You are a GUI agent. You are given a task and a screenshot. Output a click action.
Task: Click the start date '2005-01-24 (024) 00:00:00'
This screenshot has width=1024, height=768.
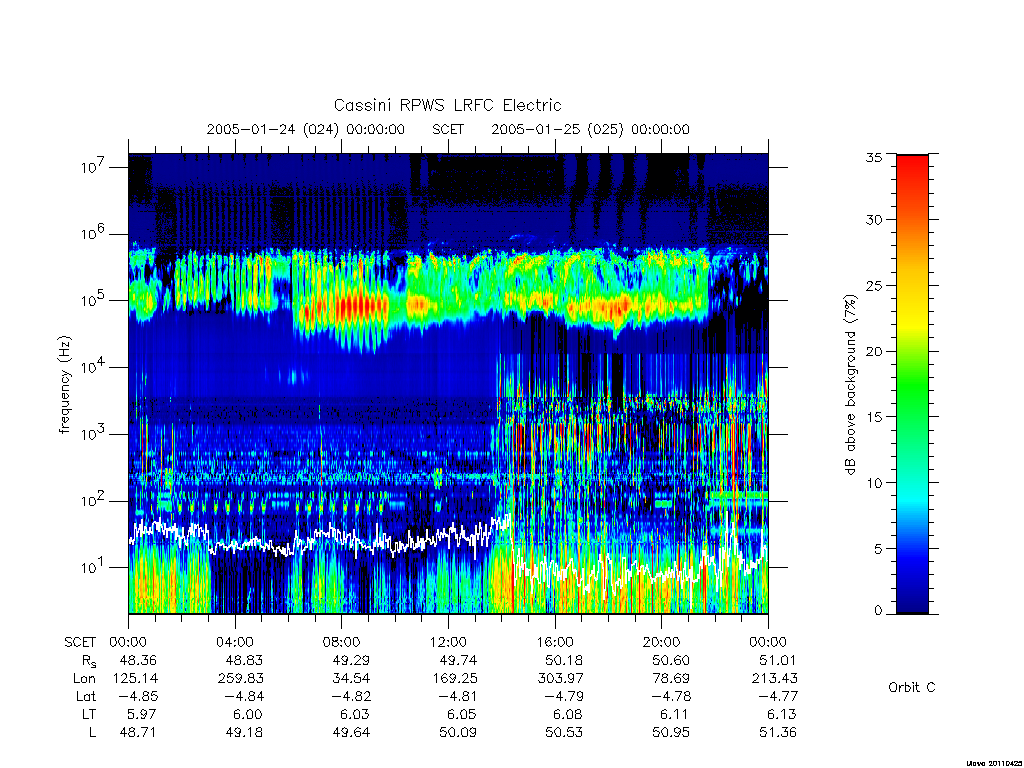(x=306, y=129)
